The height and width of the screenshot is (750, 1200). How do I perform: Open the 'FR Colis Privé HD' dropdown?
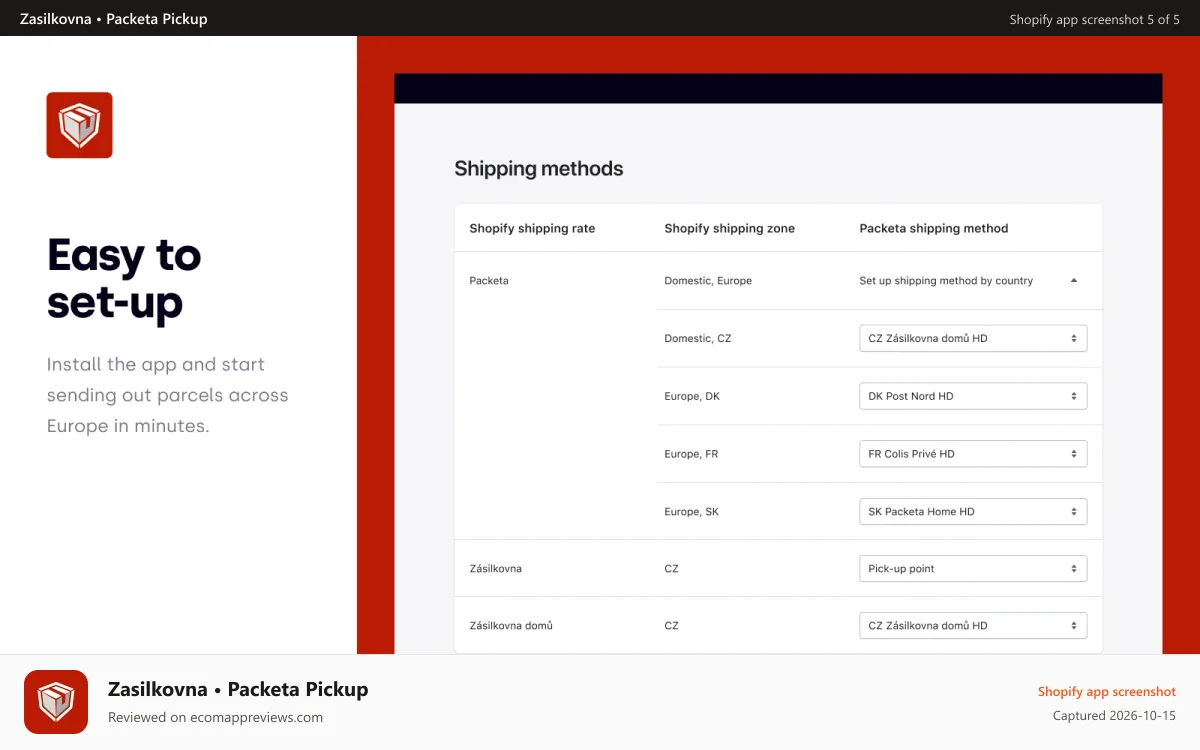click(973, 454)
